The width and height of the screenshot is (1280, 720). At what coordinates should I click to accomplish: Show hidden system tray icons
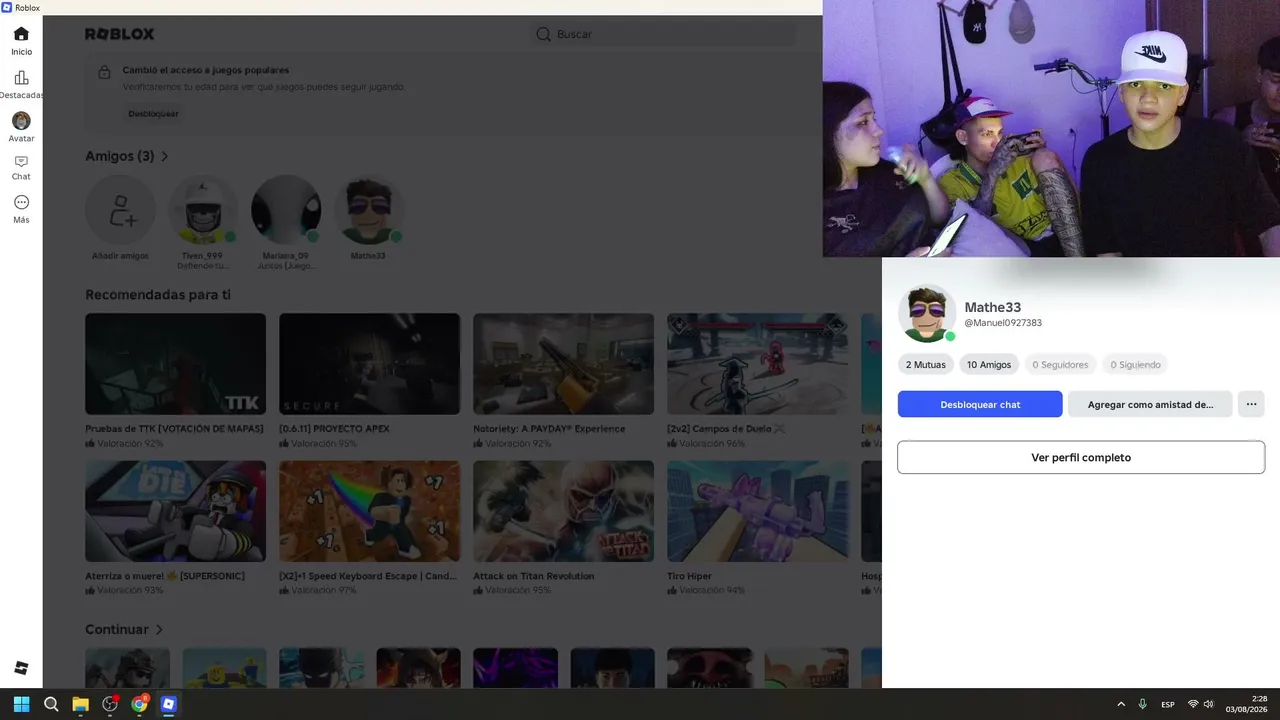1121,704
